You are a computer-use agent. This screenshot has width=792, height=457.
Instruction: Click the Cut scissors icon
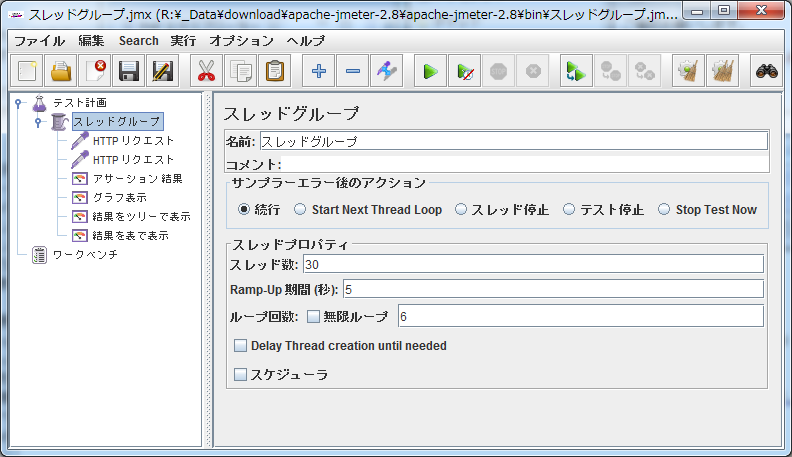point(207,71)
